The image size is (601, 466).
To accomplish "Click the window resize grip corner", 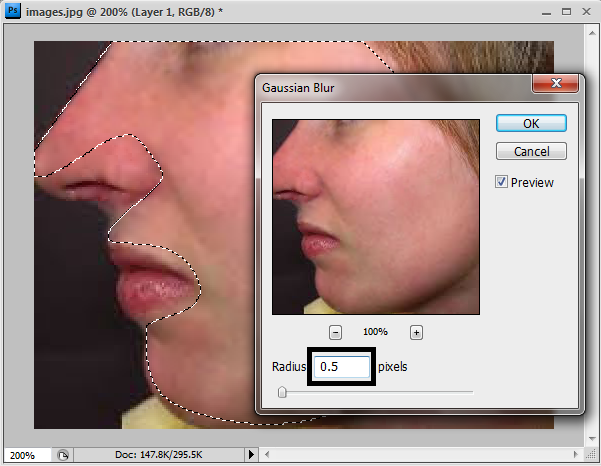I will tap(592, 455).
